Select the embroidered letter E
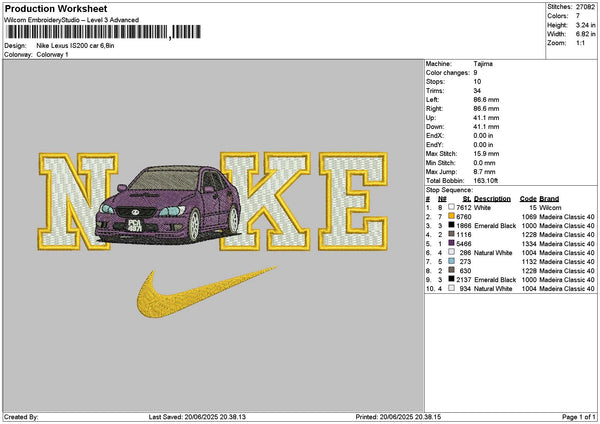The width and height of the screenshot is (600, 424). (x=354, y=201)
